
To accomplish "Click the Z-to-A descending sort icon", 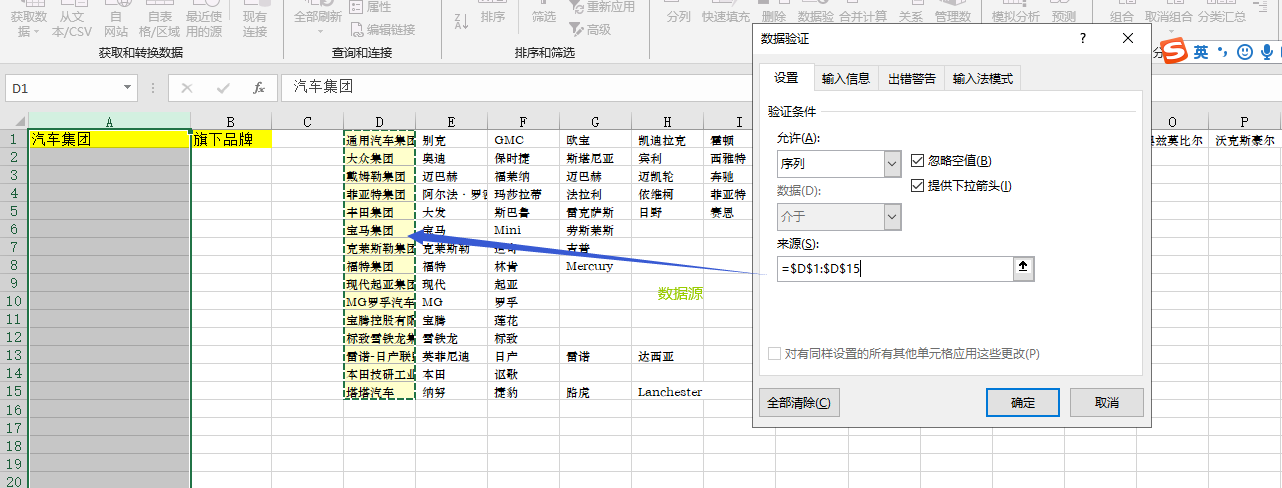I will click(461, 21).
